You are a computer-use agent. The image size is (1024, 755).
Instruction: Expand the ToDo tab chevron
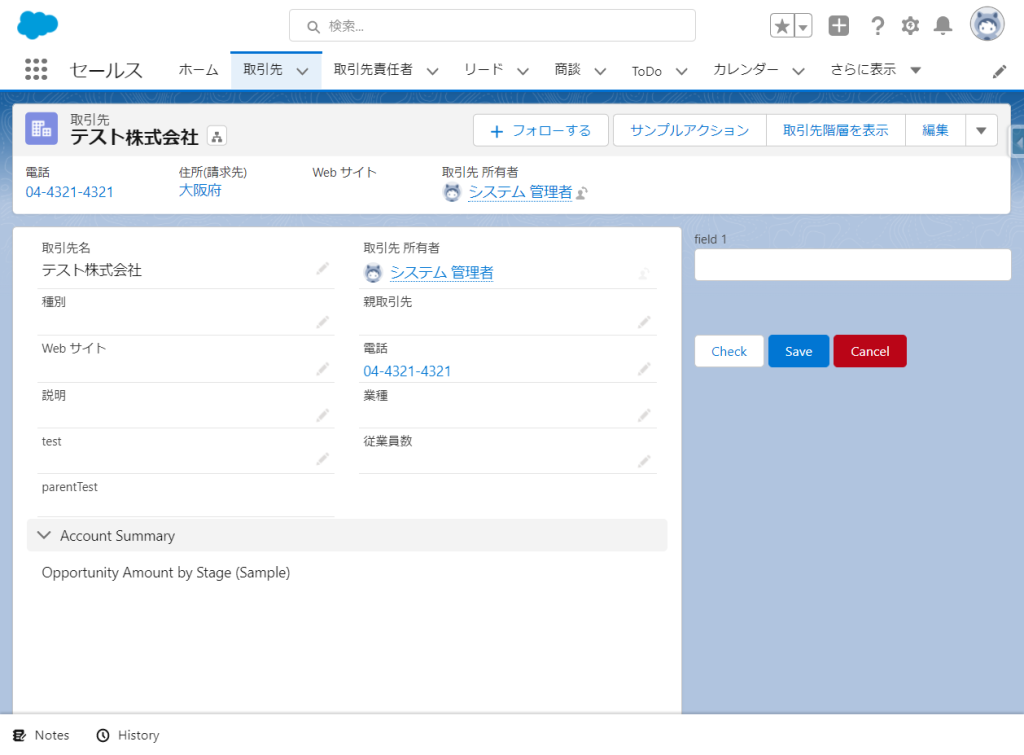681,71
